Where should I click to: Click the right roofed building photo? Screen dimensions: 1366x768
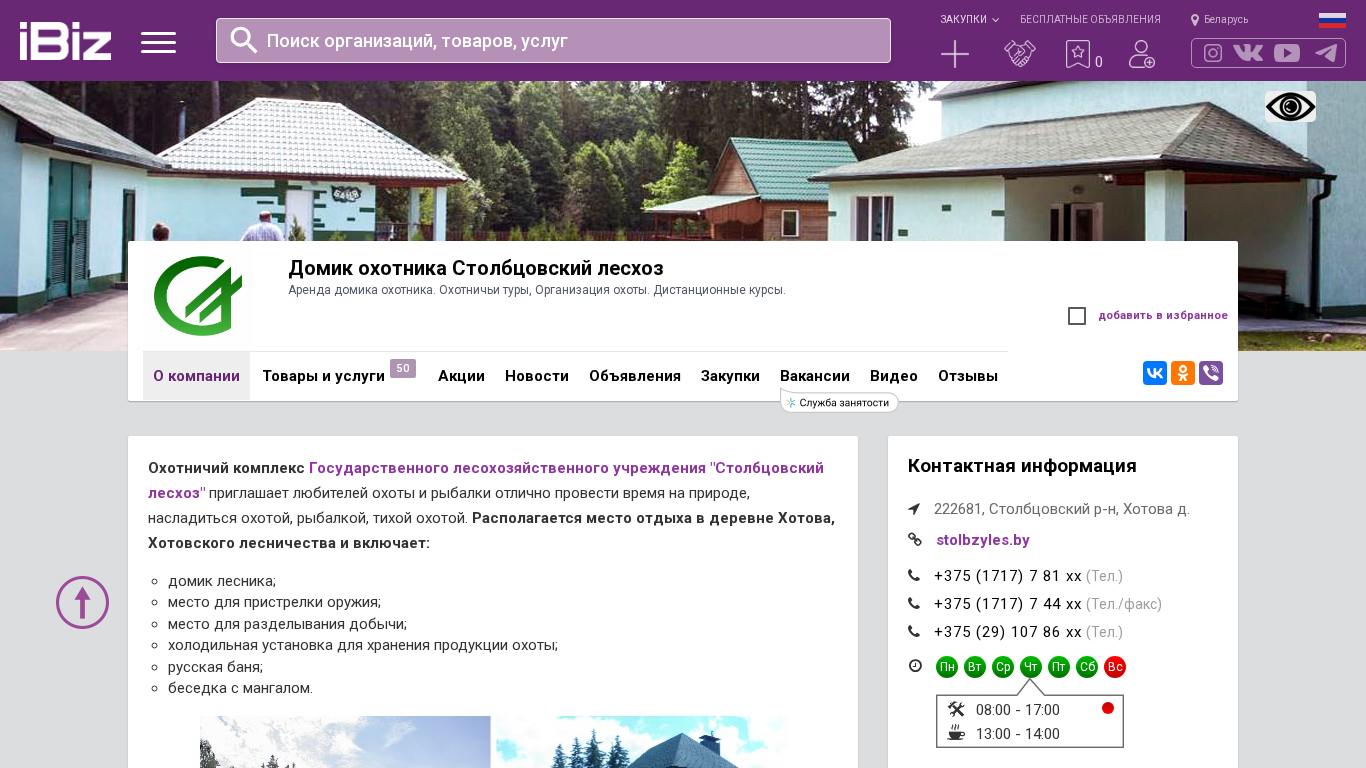coord(642,742)
